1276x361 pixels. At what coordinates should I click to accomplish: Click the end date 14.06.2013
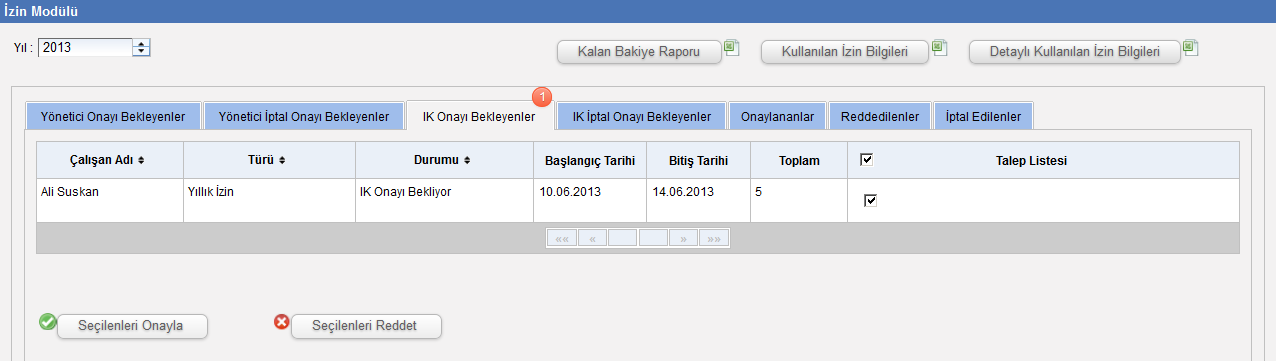coord(683,191)
